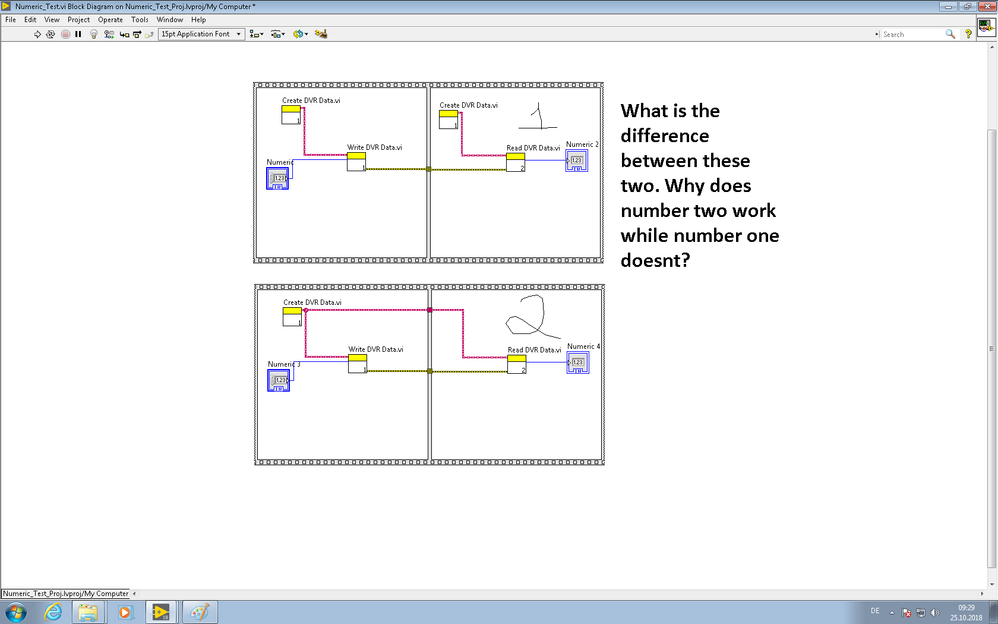Viewport: 998px width, 624px height.
Task: Click the Pause button
Action: pyautogui.click(x=78, y=34)
